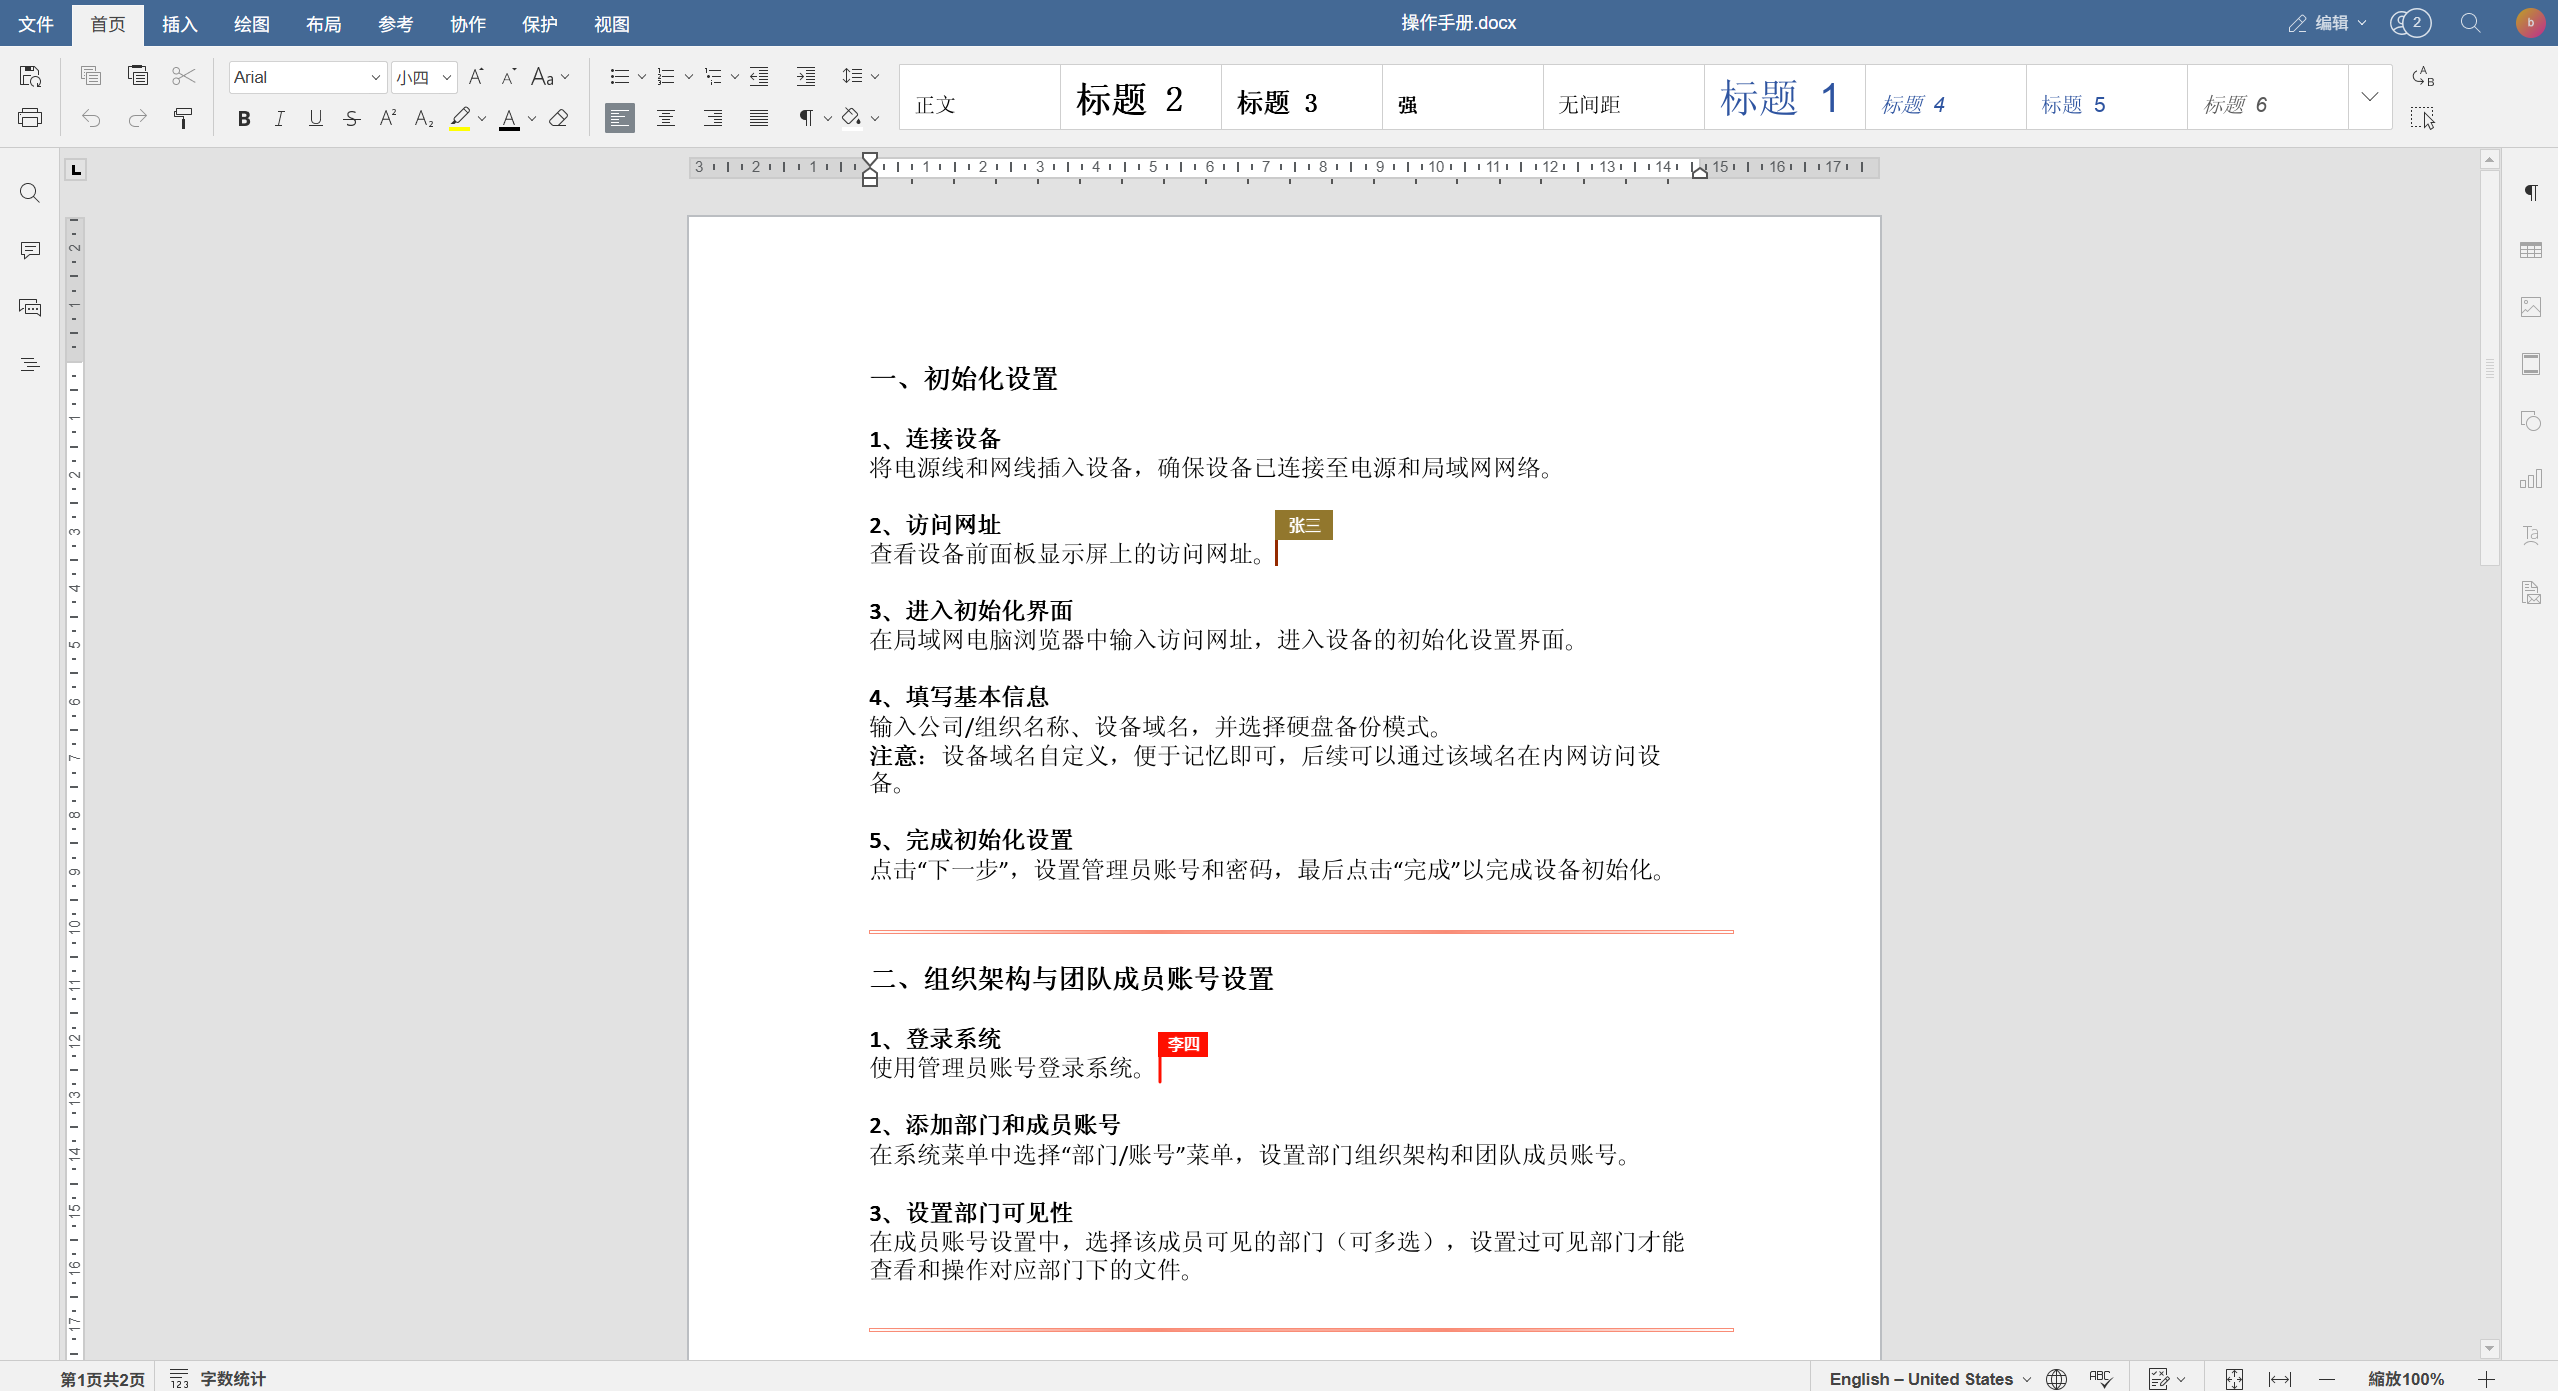Expand the styles gallery chevron
2558x1391 pixels.
(x=2369, y=97)
